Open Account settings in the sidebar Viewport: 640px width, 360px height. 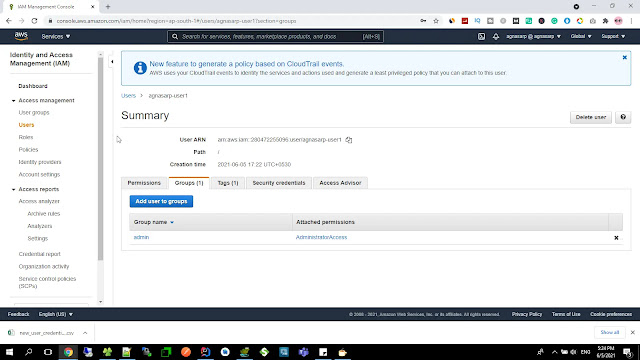(39, 174)
